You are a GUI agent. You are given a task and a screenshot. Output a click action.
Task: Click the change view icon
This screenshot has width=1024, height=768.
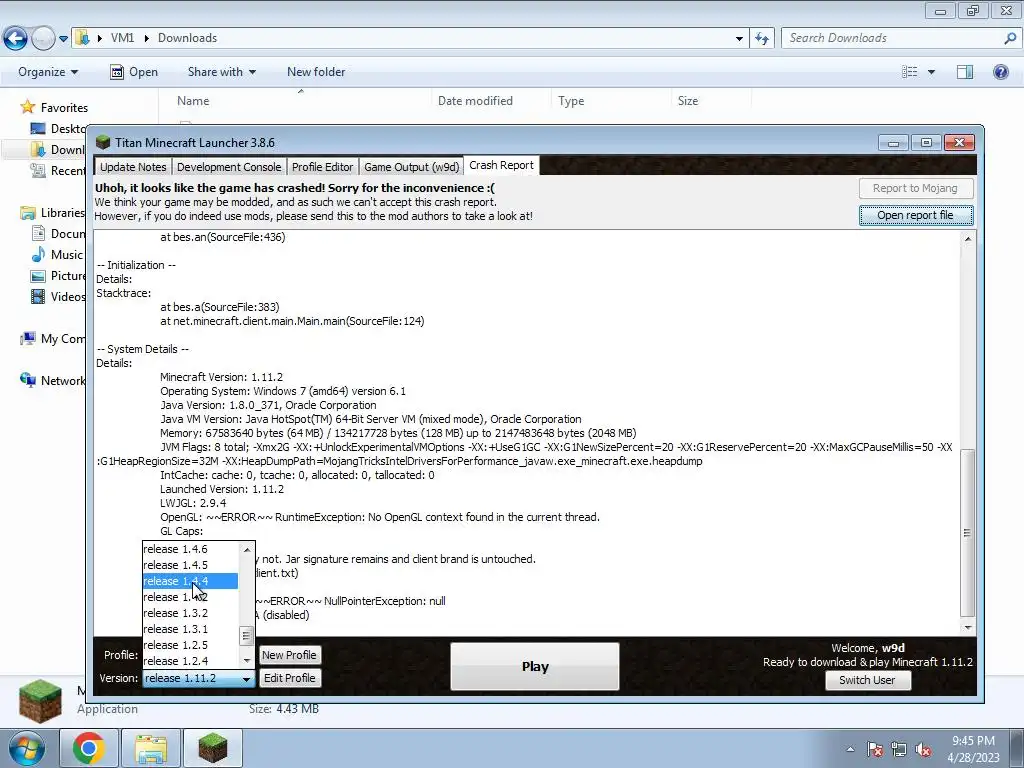(x=910, y=72)
